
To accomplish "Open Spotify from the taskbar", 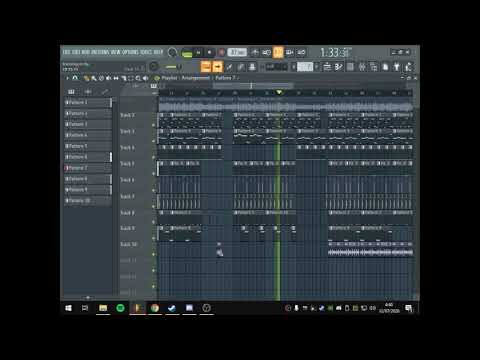I will pos(120,308).
